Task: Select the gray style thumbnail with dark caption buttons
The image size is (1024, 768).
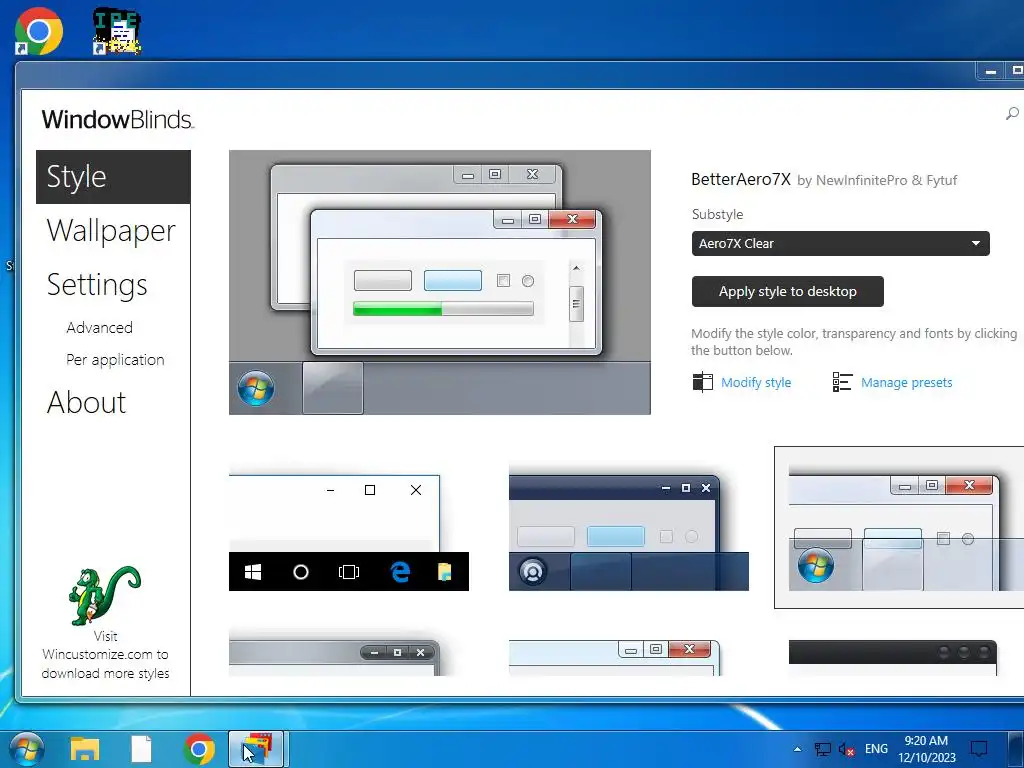Action: tap(334, 656)
